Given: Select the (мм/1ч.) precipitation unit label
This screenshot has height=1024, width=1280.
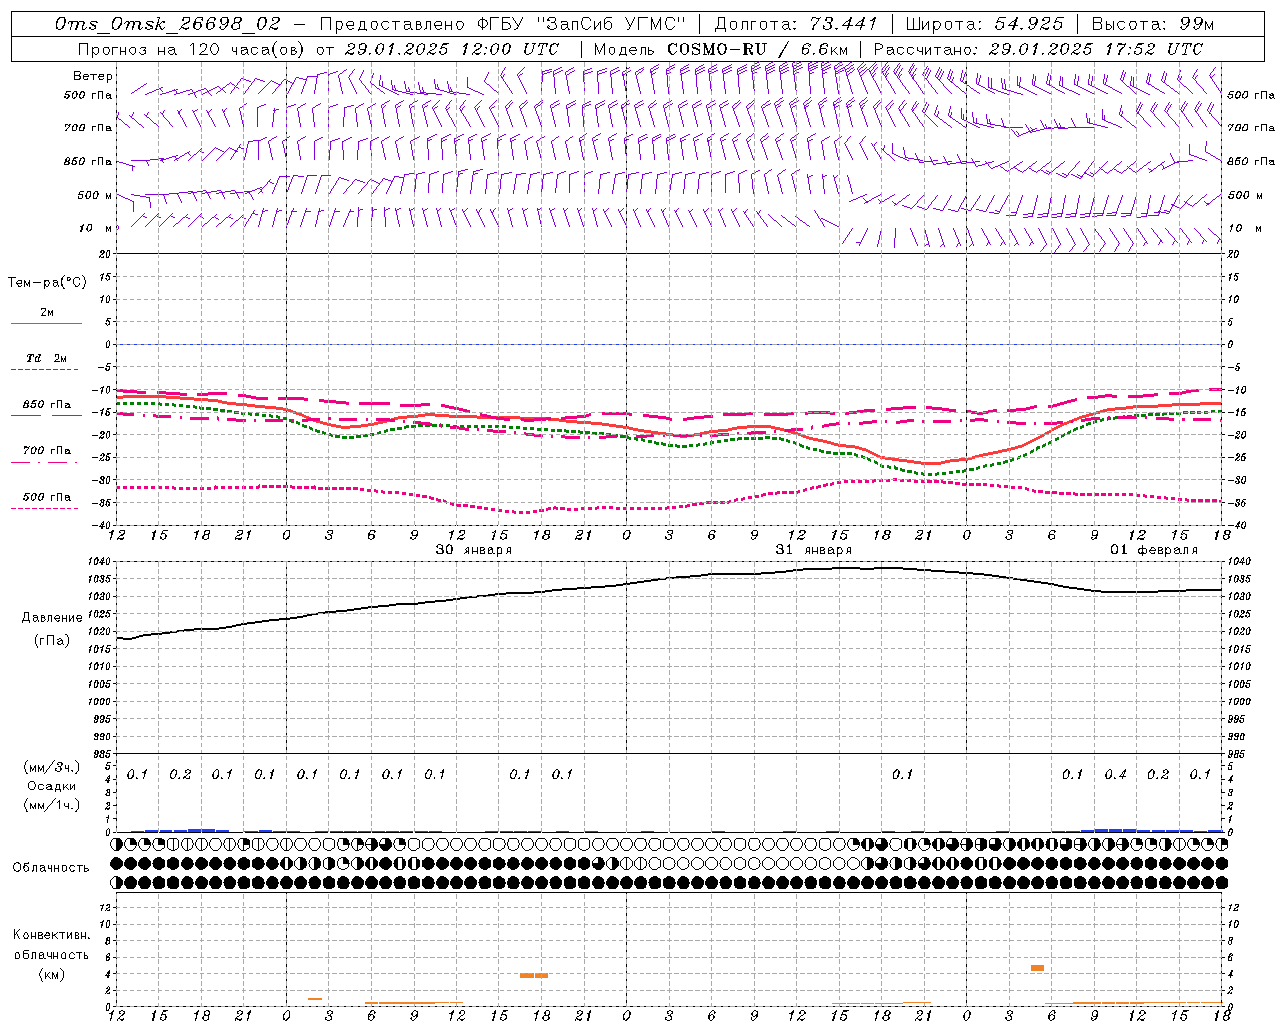Looking at the screenshot, I should pos(51,805).
